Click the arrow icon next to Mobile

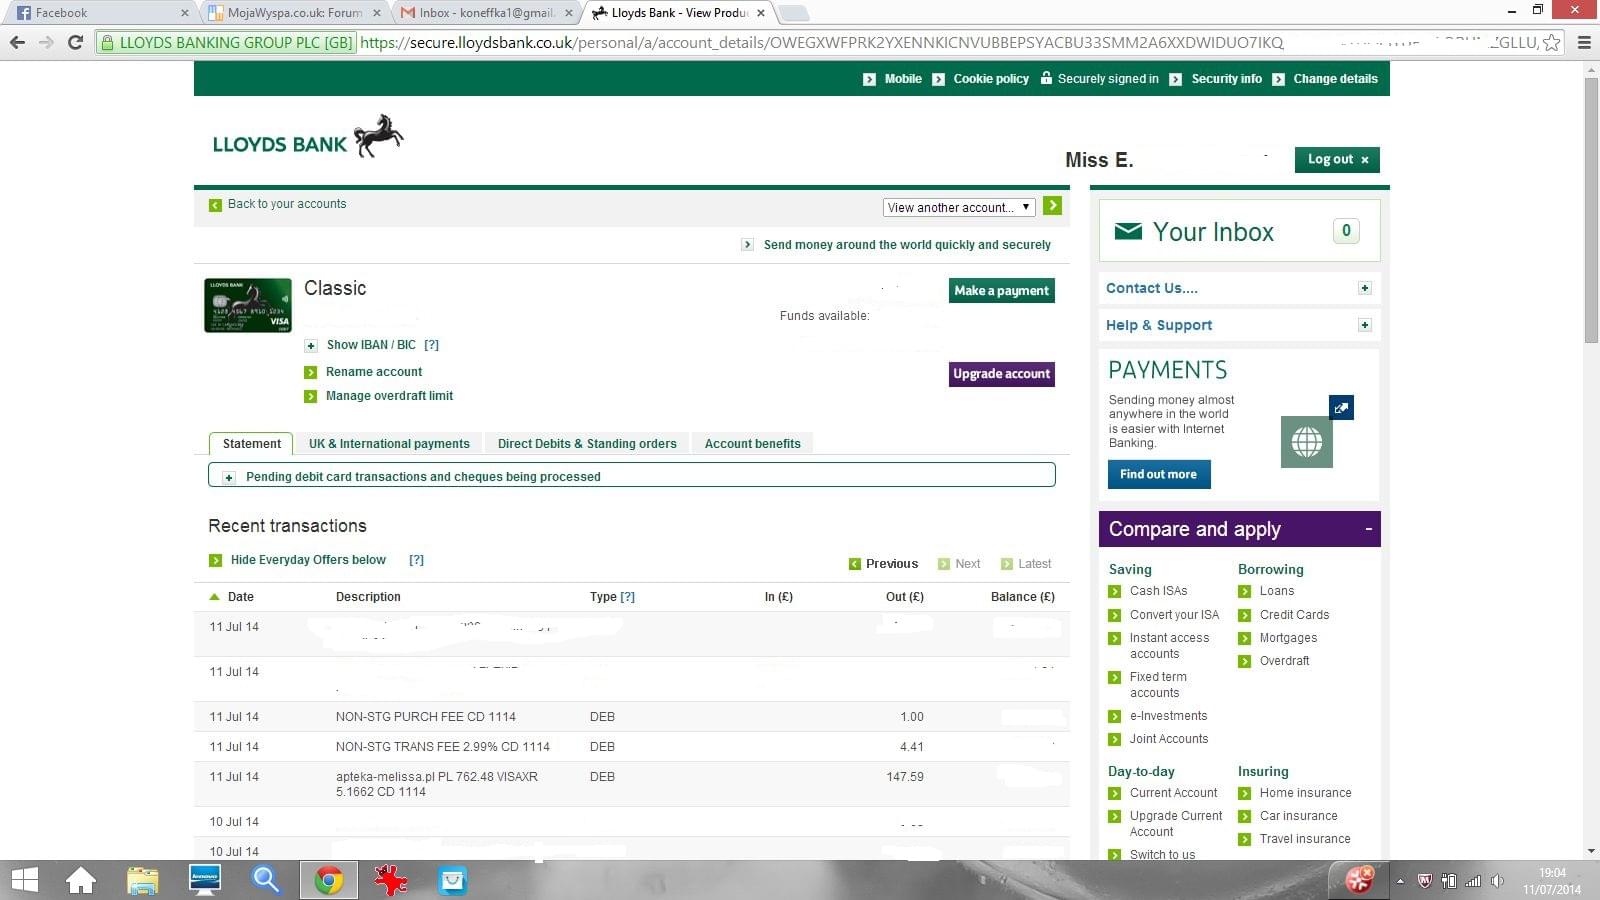(x=869, y=79)
